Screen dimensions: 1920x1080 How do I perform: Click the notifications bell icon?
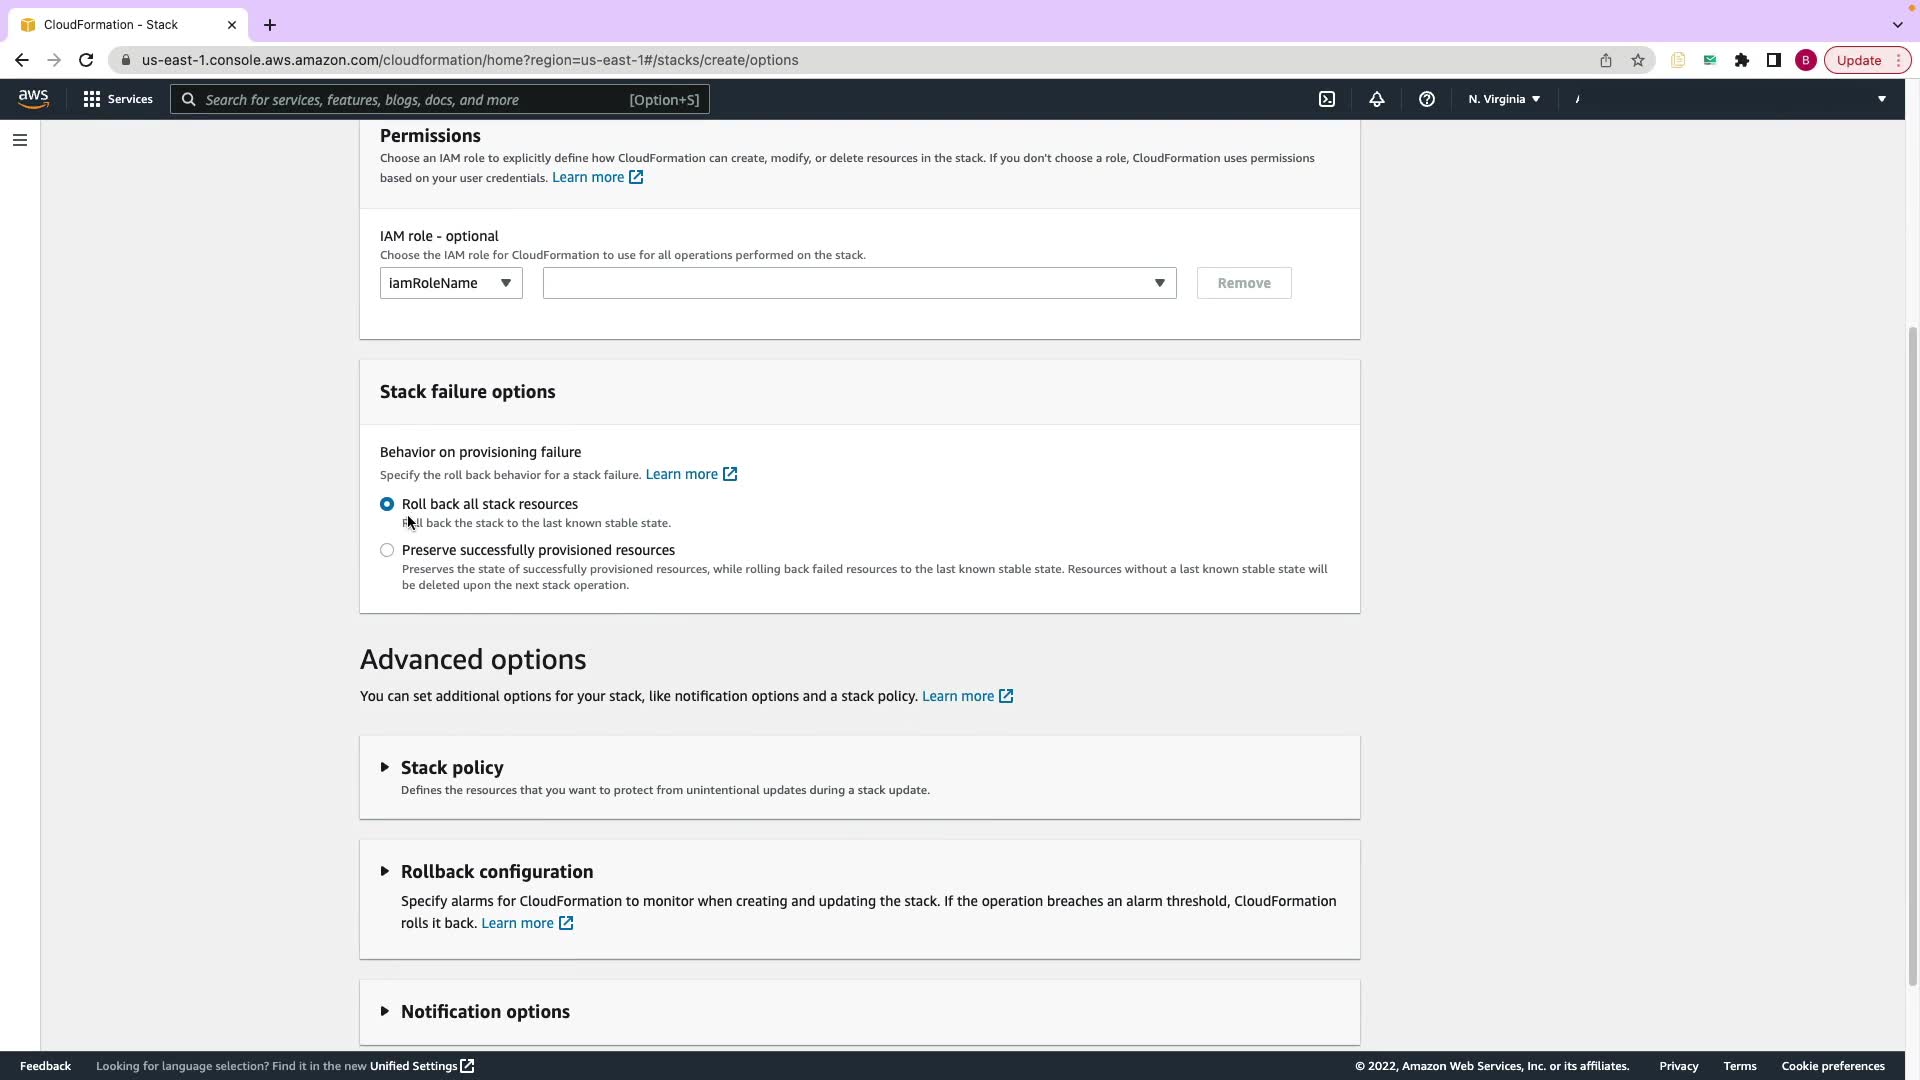pyautogui.click(x=1377, y=99)
